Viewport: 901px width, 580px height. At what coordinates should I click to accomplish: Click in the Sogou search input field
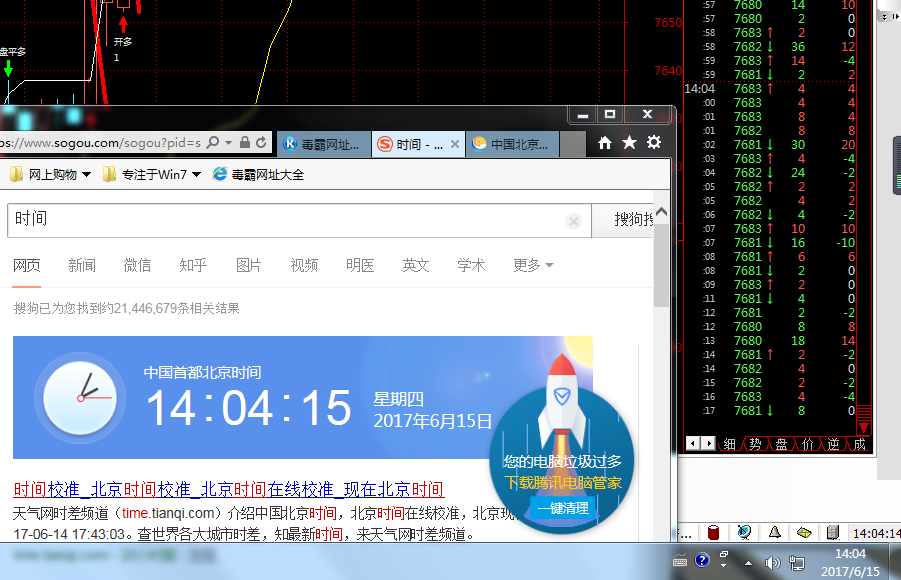[x=290, y=220]
